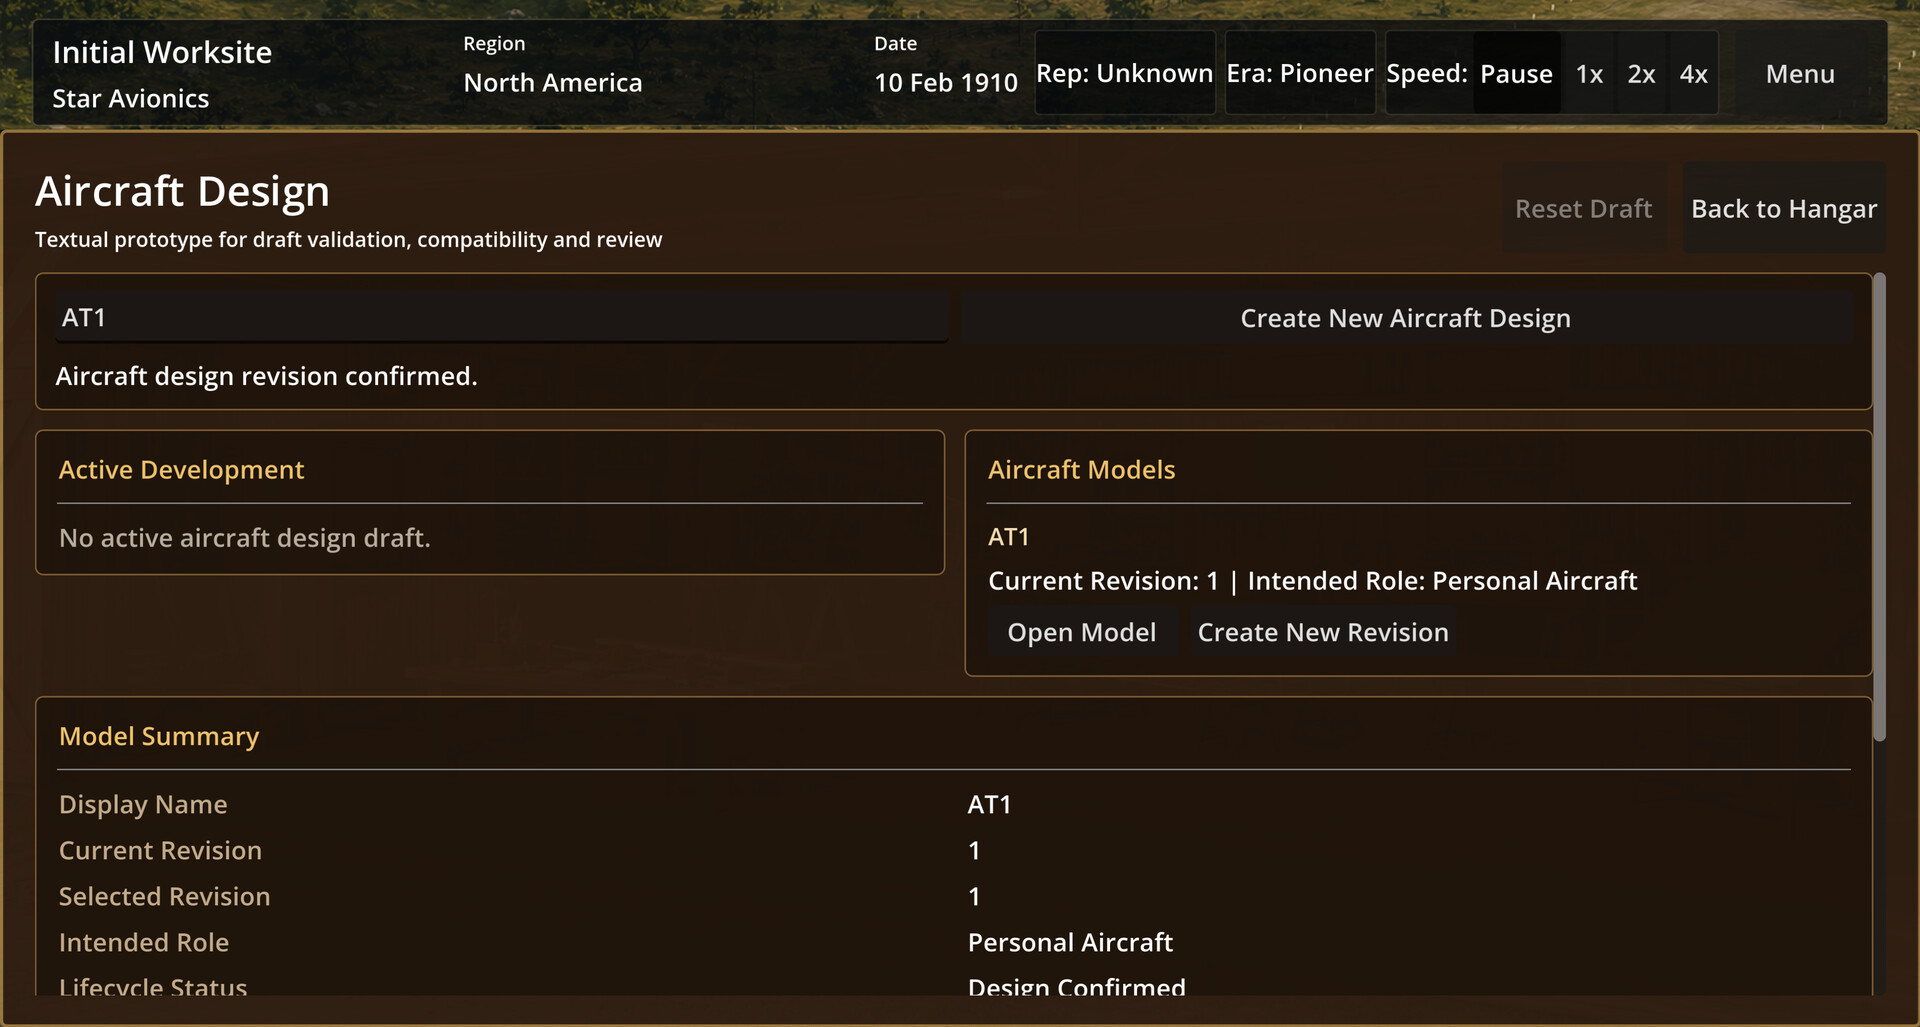
Task: Click the Rep: Unknown indicator
Action: click(1125, 73)
